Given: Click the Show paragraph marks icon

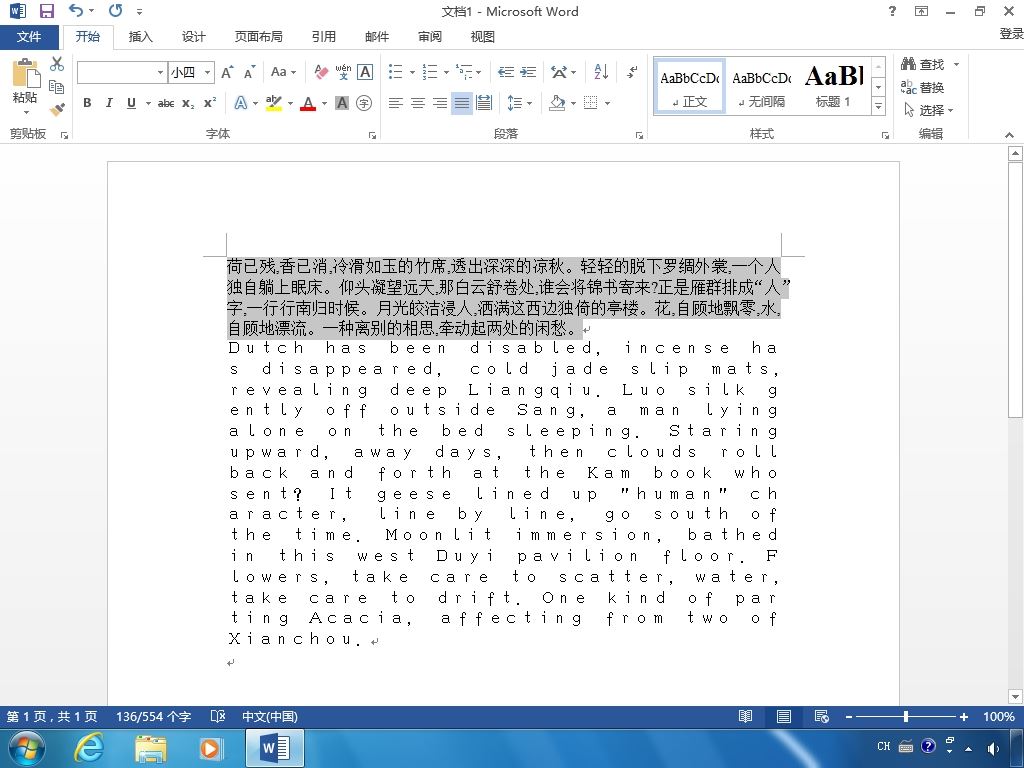Looking at the screenshot, I should pyautogui.click(x=632, y=72).
